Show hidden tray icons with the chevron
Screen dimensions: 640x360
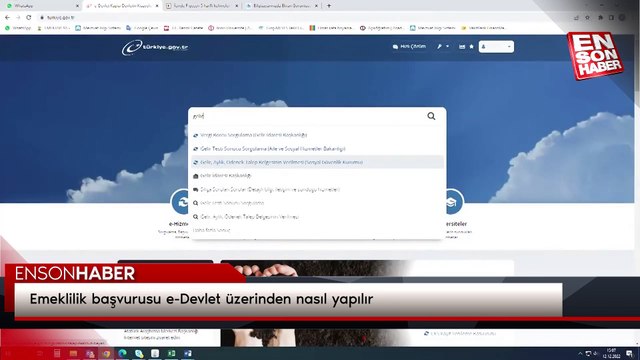[x=580, y=353]
